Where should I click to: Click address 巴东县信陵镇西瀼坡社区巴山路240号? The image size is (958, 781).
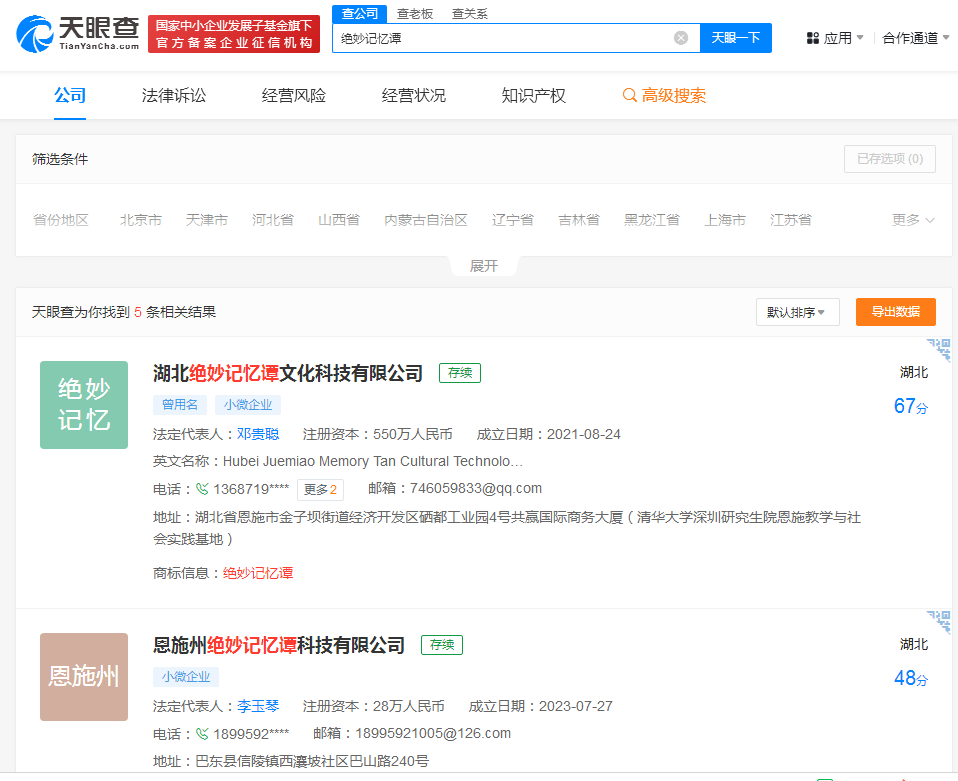click(312, 761)
